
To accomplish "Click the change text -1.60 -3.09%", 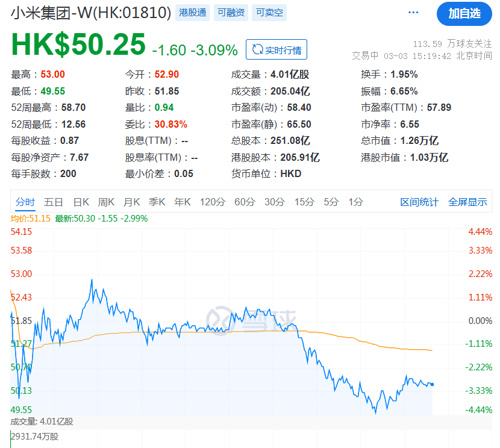I will pos(195,50).
